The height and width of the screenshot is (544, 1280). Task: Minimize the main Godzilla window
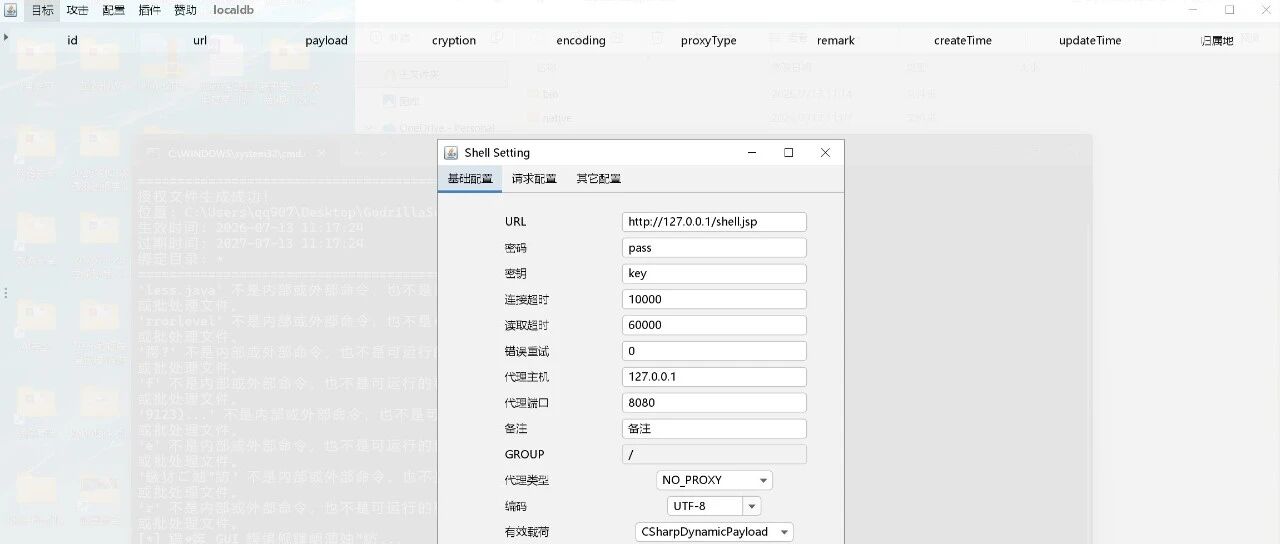tap(1194, 10)
